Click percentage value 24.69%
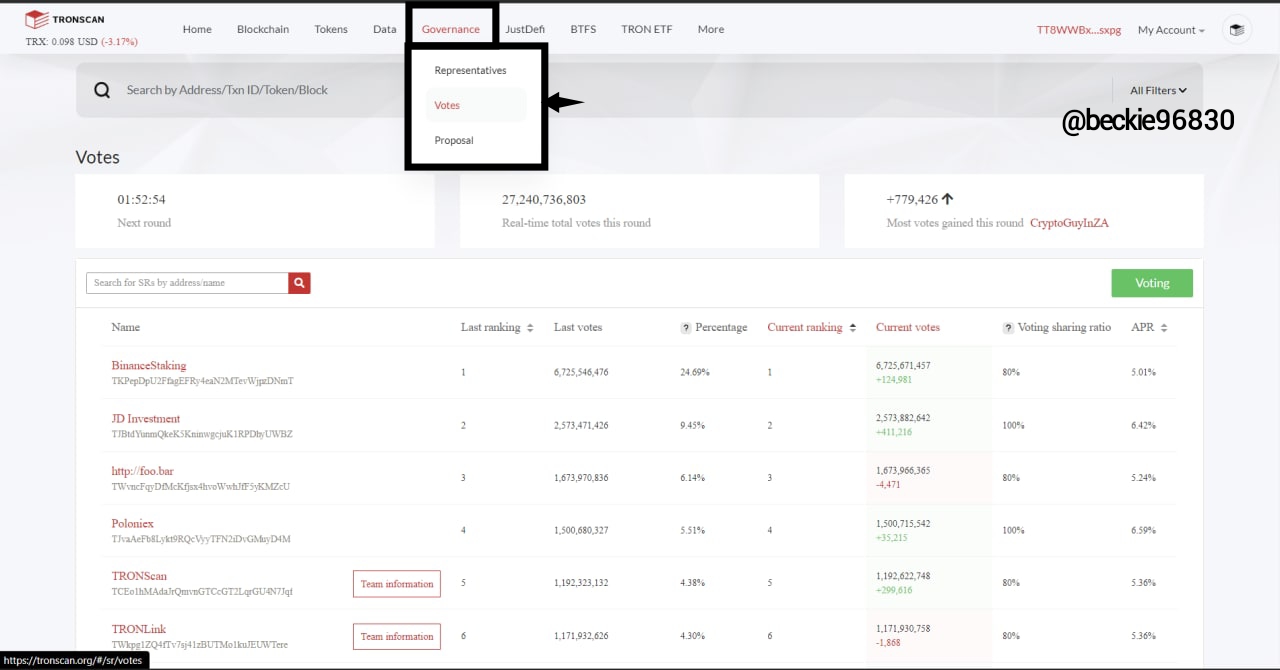This screenshot has height=670, width=1280. [695, 372]
